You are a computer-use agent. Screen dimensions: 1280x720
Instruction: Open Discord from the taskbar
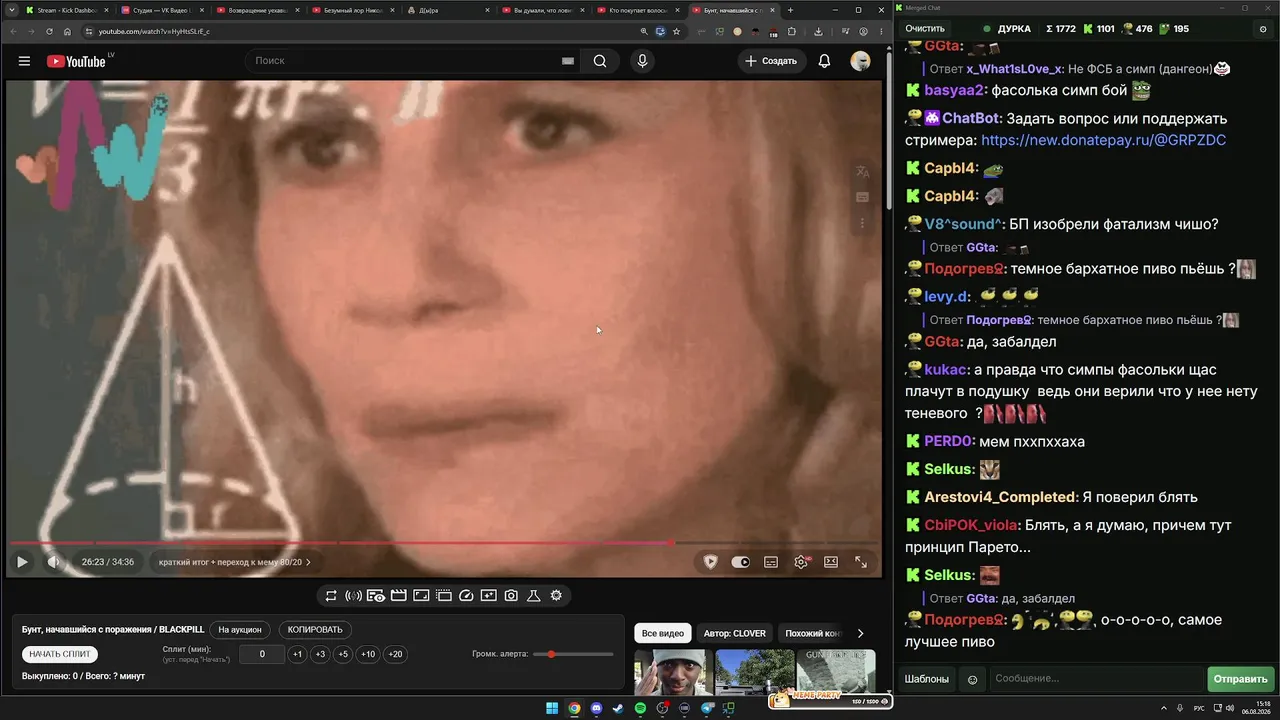[x=597, y=709]
